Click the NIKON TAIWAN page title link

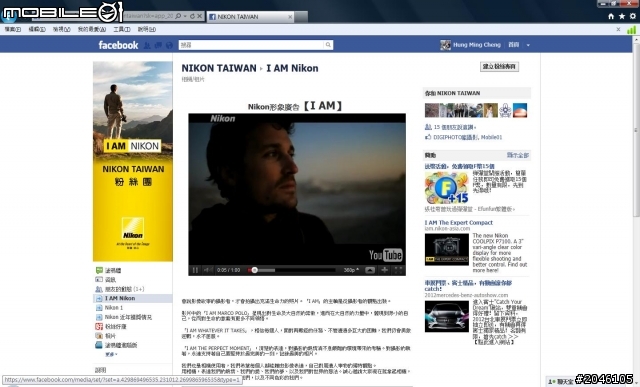coord(219,68)
